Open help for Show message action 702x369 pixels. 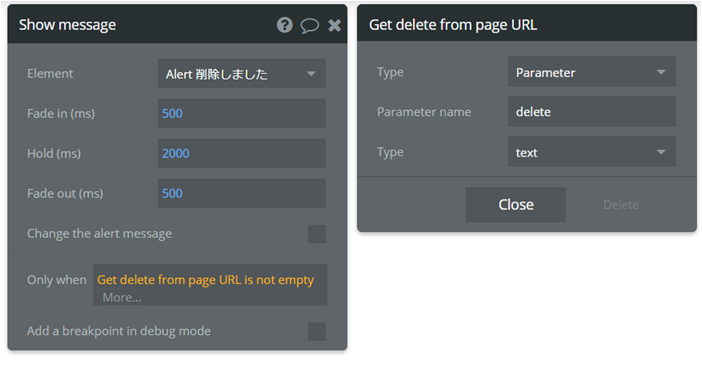click(x=284, y=25)
